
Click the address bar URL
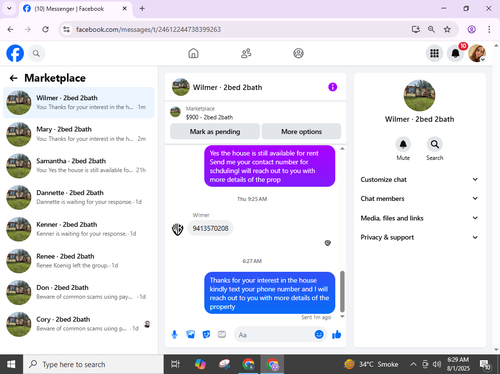coord(148,29)
